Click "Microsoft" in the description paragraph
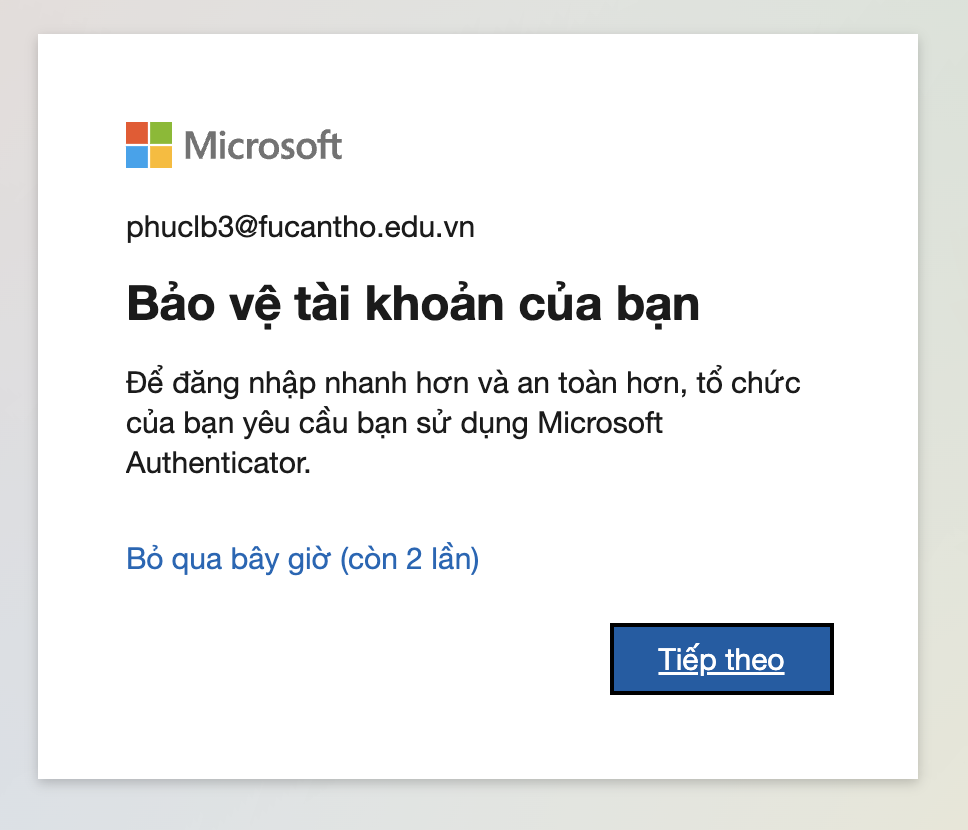Image resolution: width=968 pixels, height=830 pixels. tap(600, 423)
